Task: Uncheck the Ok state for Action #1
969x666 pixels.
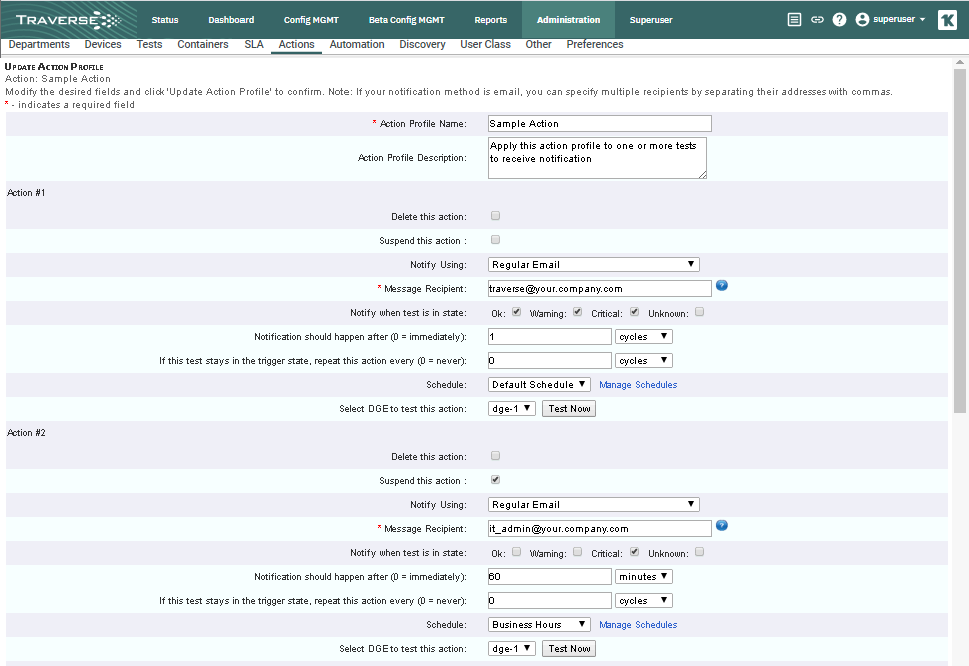Action: point(517,312)
